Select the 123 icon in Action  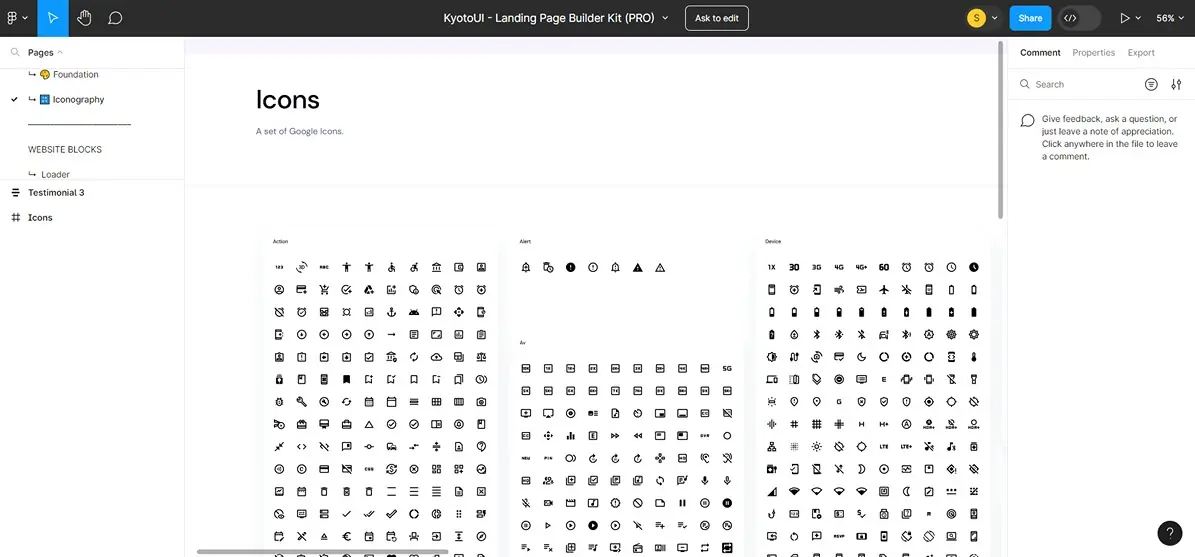click(279, 267)
